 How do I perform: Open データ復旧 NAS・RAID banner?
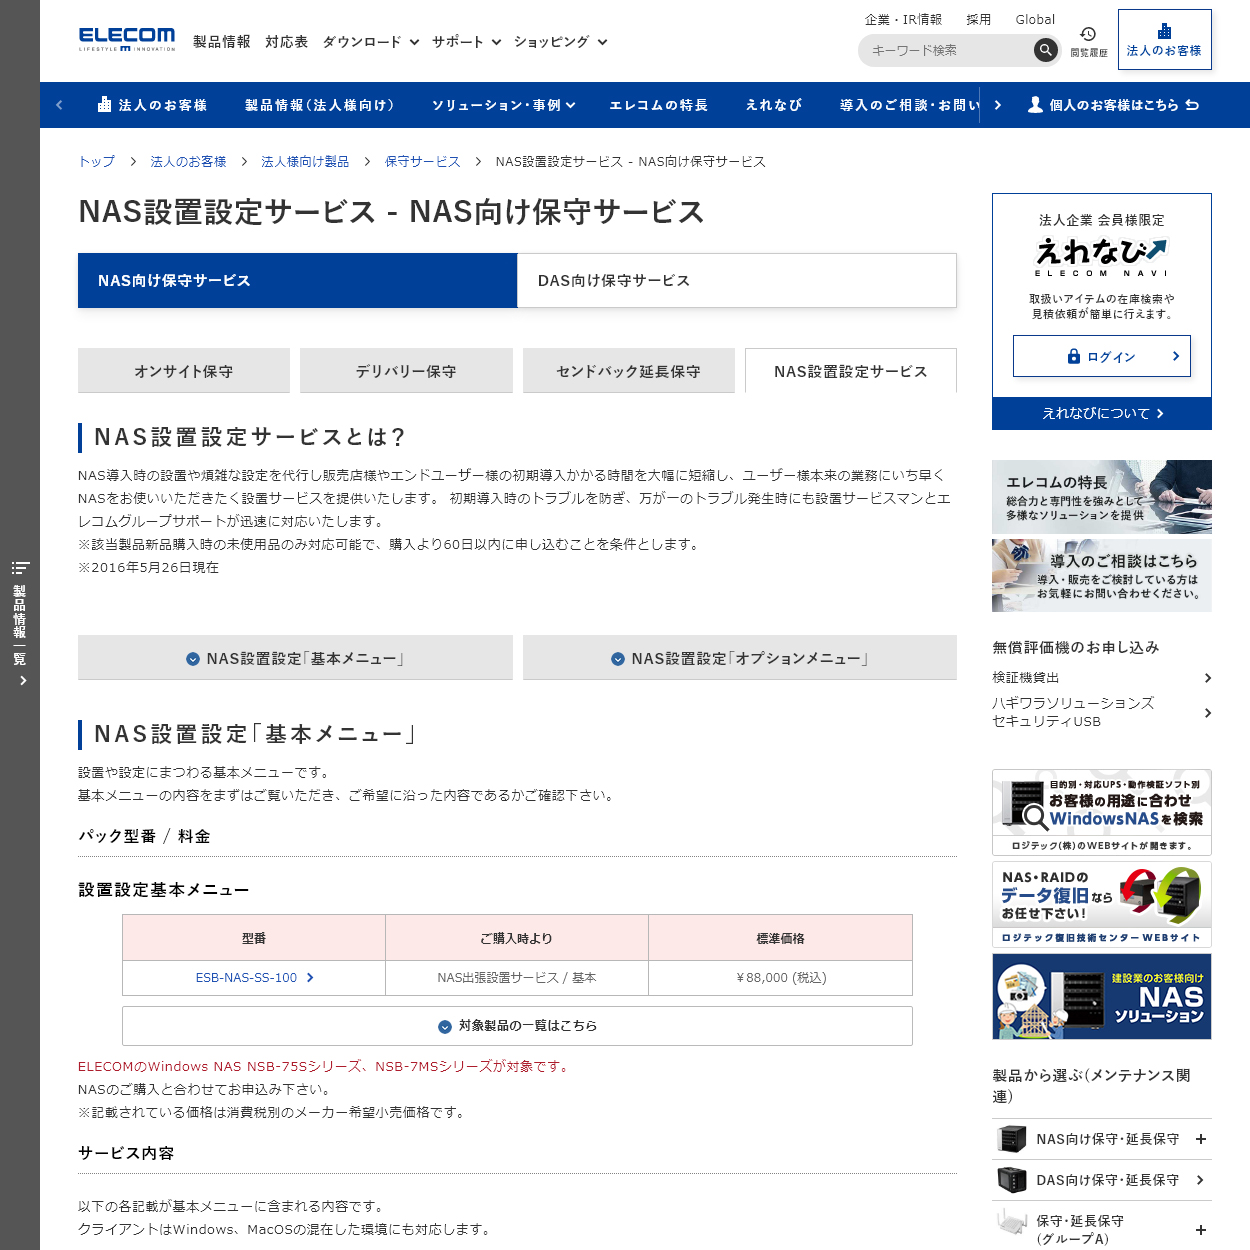click(1102, 904)
